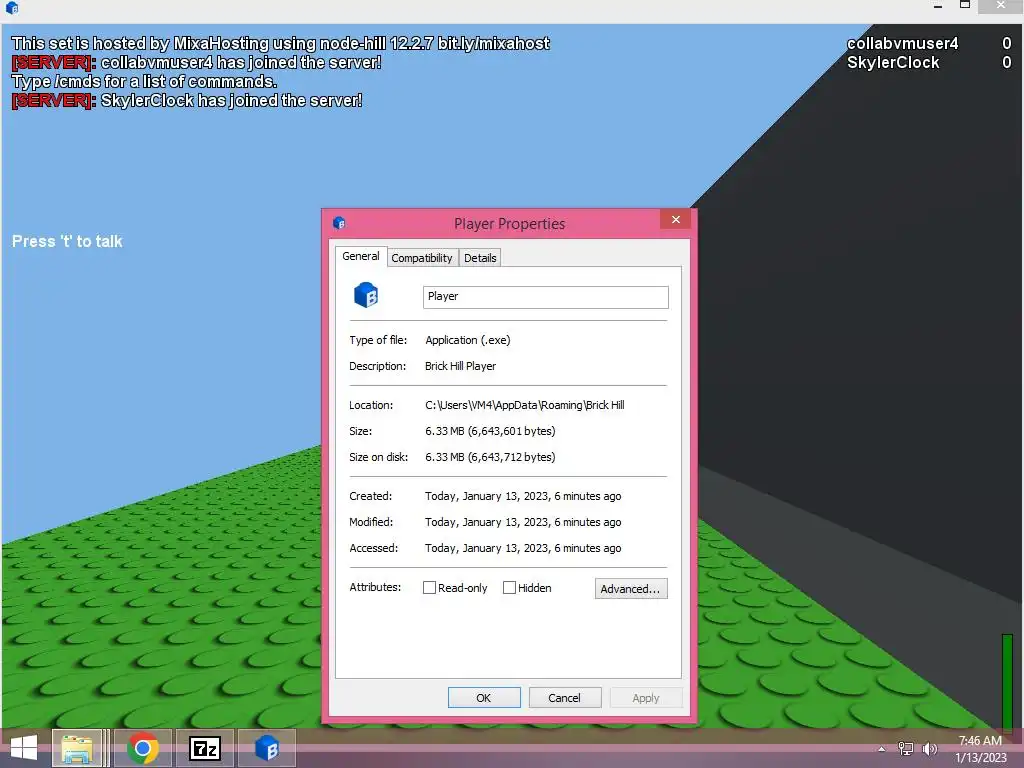Select Application (.exe) file type text

click(468, 340)
